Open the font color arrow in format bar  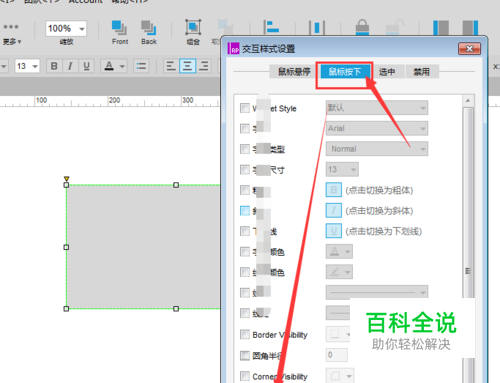pyautogui.click(x=122, y=66)
